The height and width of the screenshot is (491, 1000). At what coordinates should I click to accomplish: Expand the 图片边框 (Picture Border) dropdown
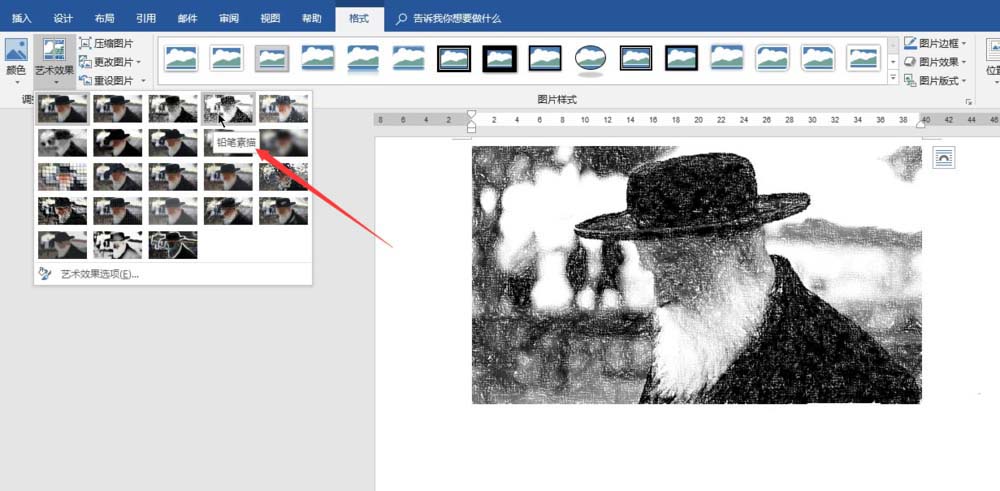click(937, 43)
